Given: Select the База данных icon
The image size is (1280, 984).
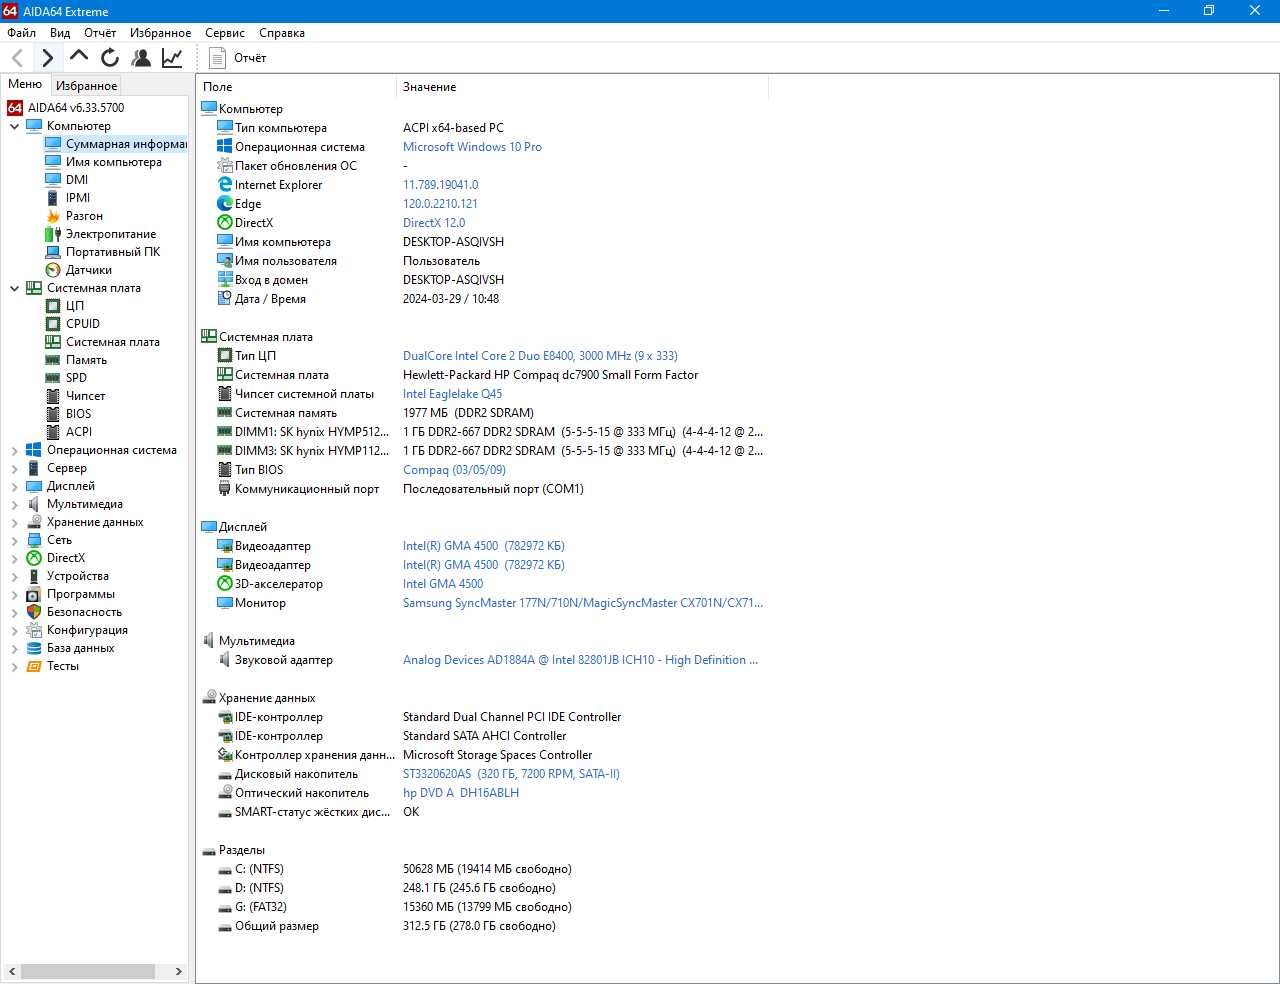Looking at the screenshot, I should [34, 648].
